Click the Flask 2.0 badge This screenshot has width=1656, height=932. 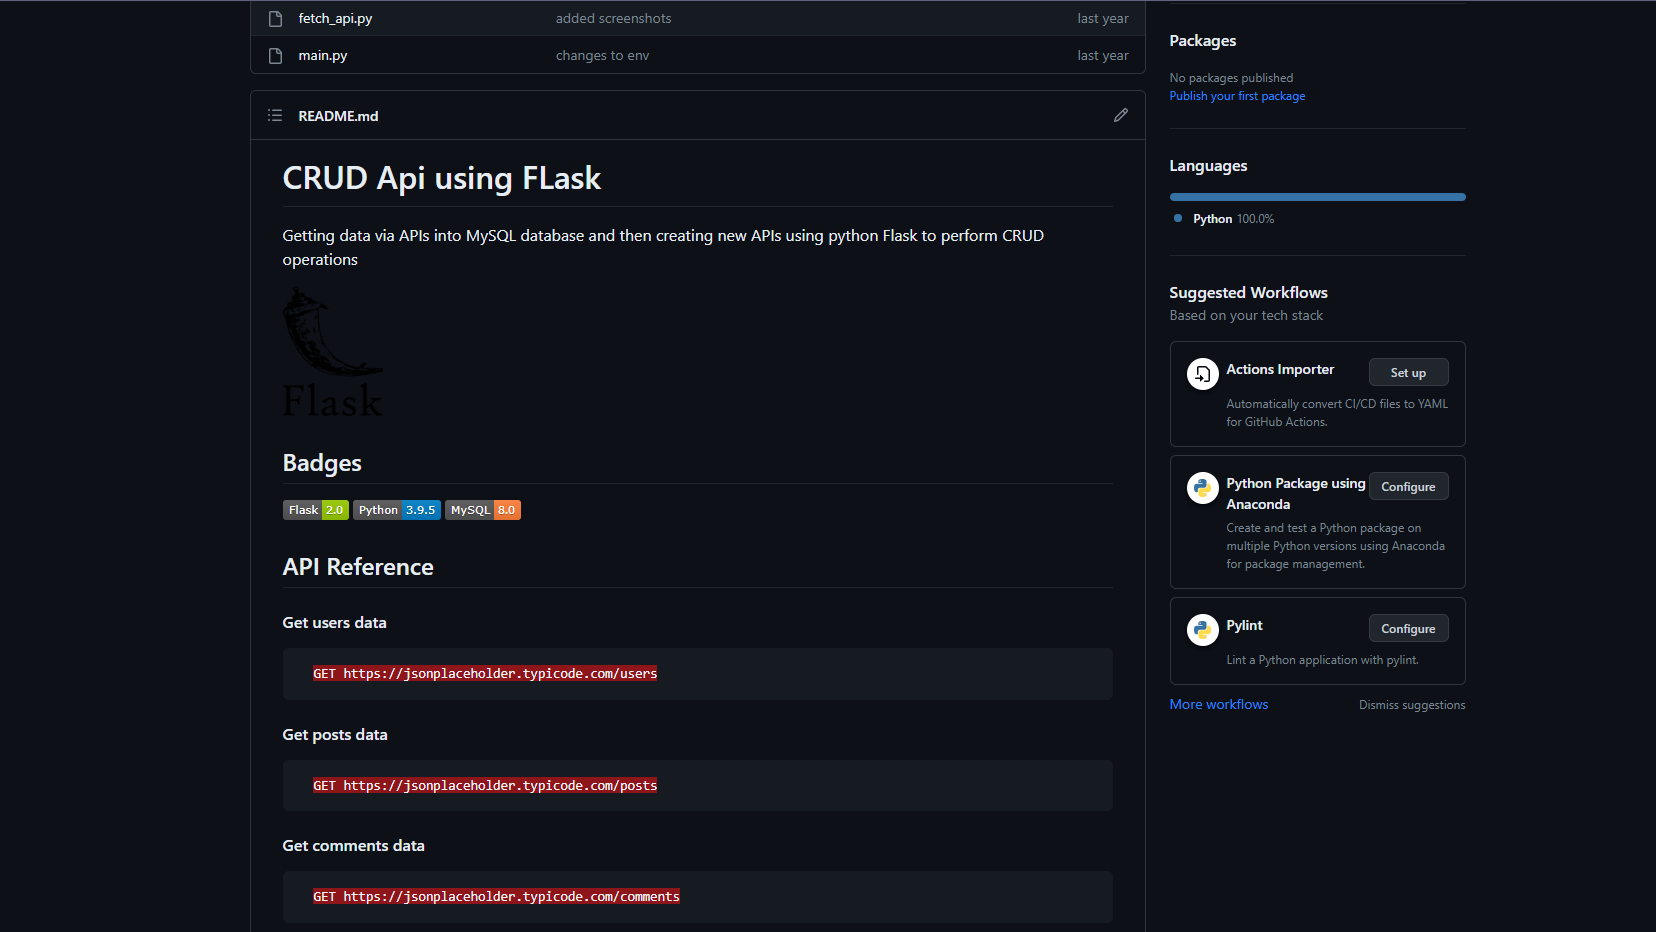click(x=316, y=510)
